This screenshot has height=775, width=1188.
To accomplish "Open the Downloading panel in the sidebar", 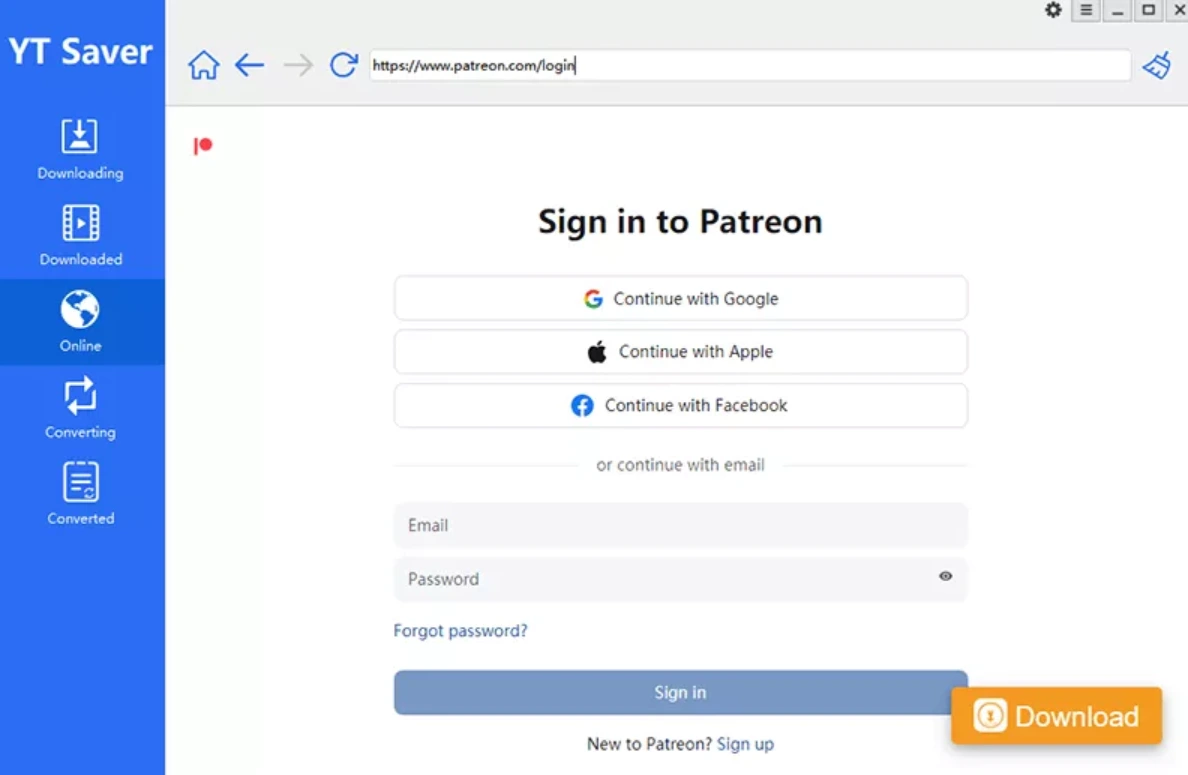I will pyautogui.click(x=80, y=148).
